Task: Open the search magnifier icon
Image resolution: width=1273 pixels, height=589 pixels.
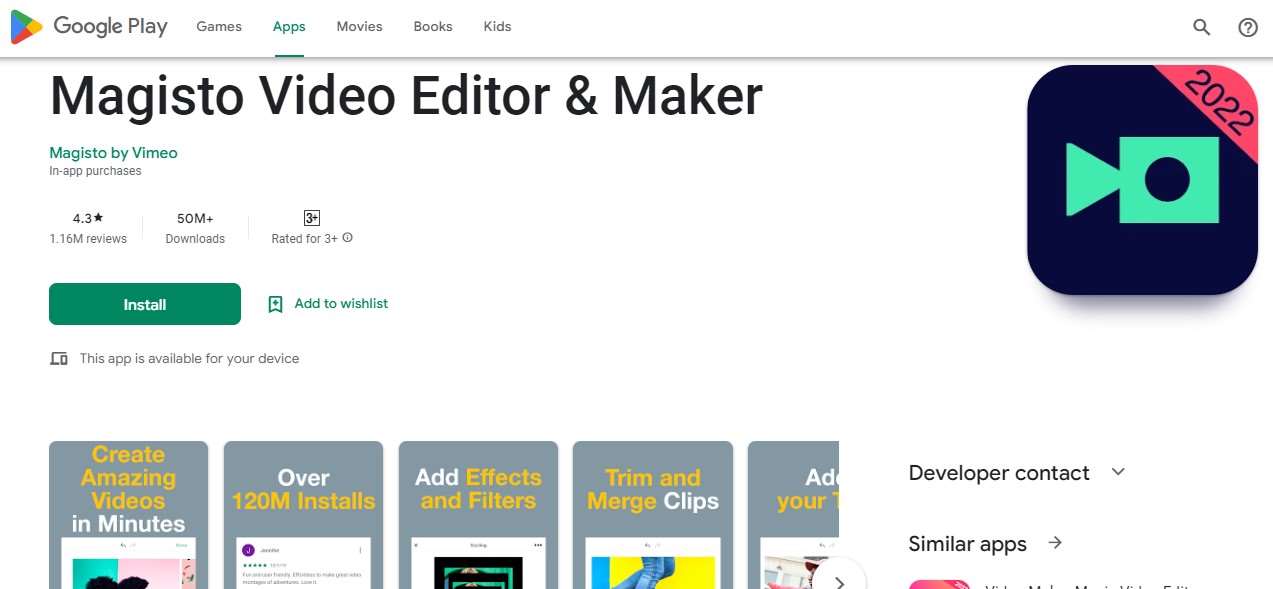Action: [1202, 27]
